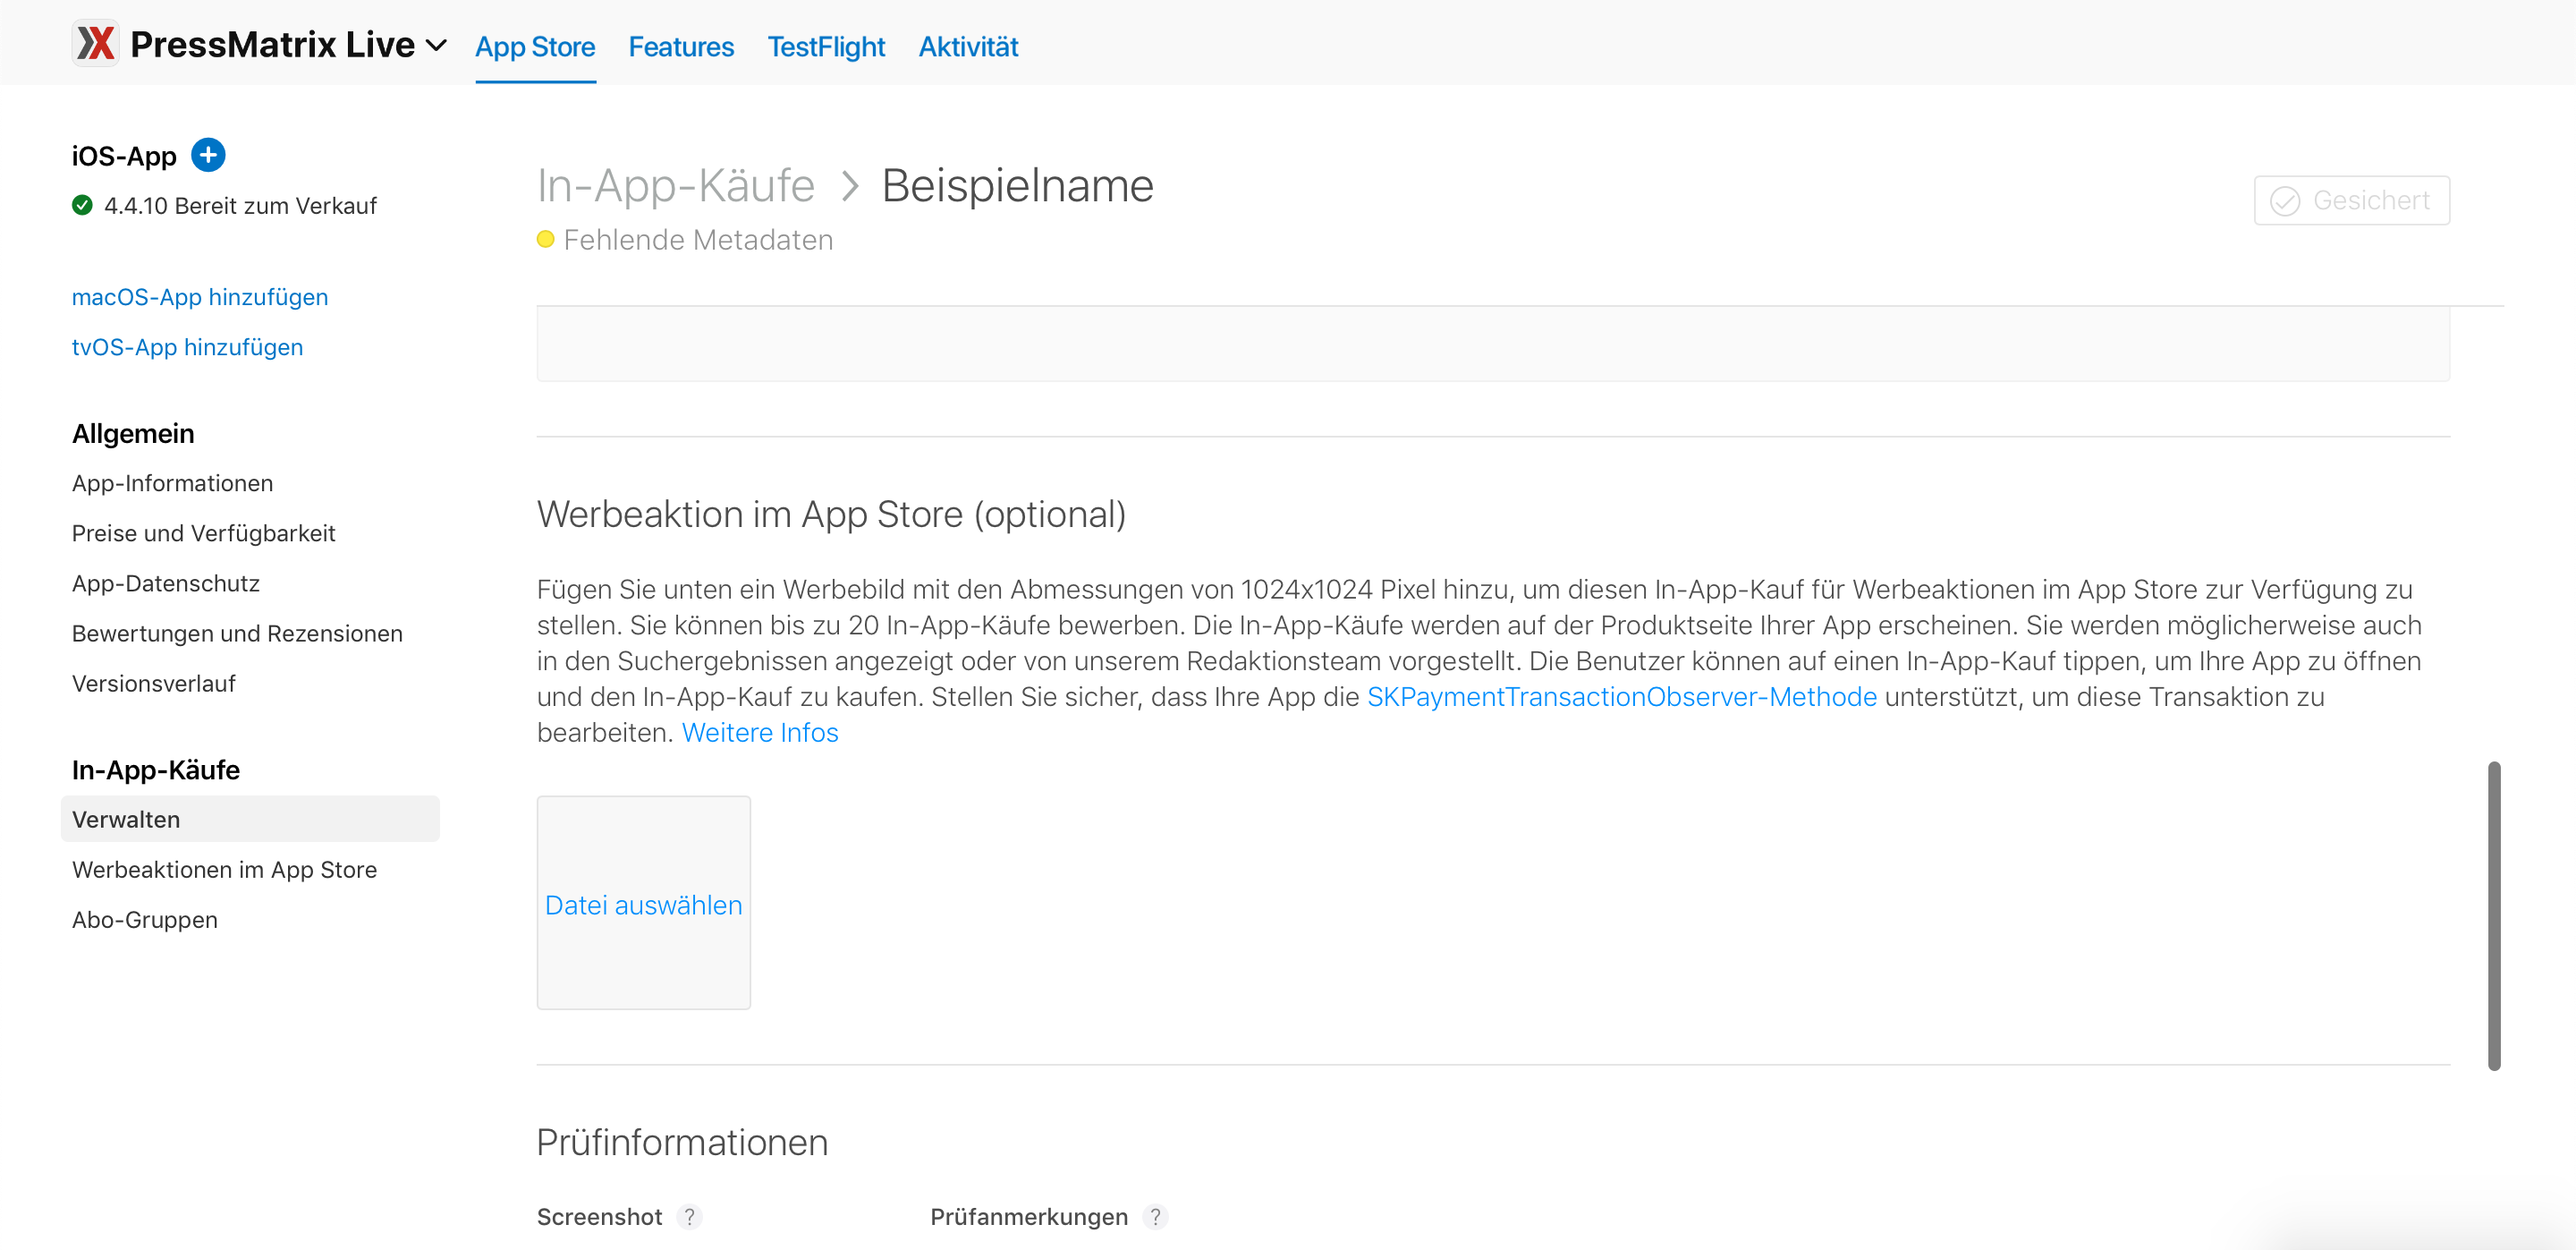
Task: Open Versionsverlauf in sidebar
Action: click(153, 683)
